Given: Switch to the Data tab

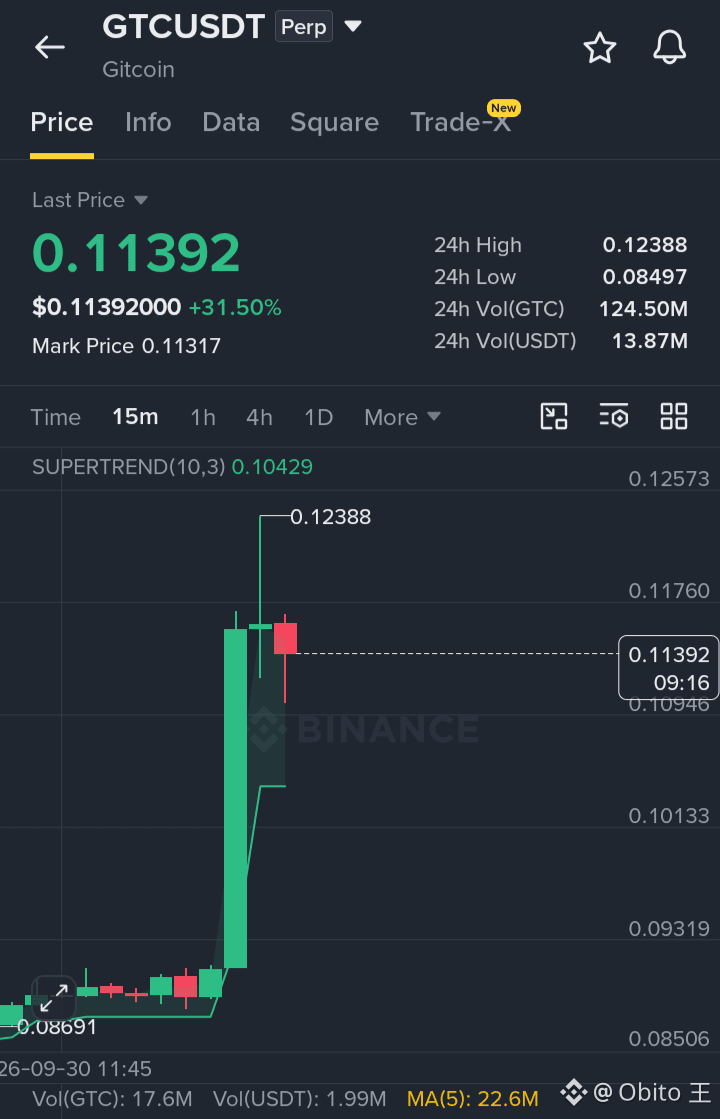Looking at the screenshot, I should pos(231,122).
